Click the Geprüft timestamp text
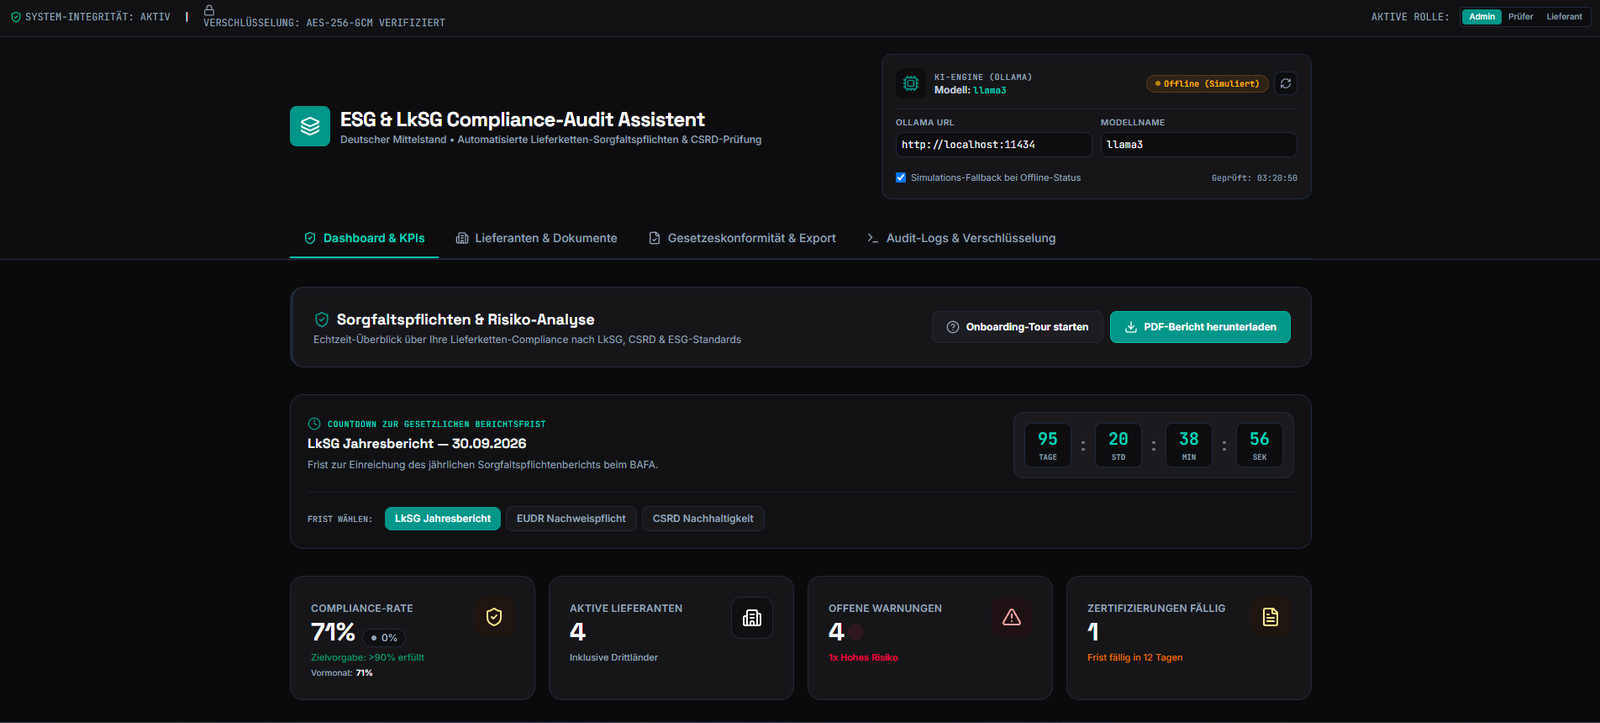The width and height of the screenshot is (1600, 723). tap(1254, 178)
